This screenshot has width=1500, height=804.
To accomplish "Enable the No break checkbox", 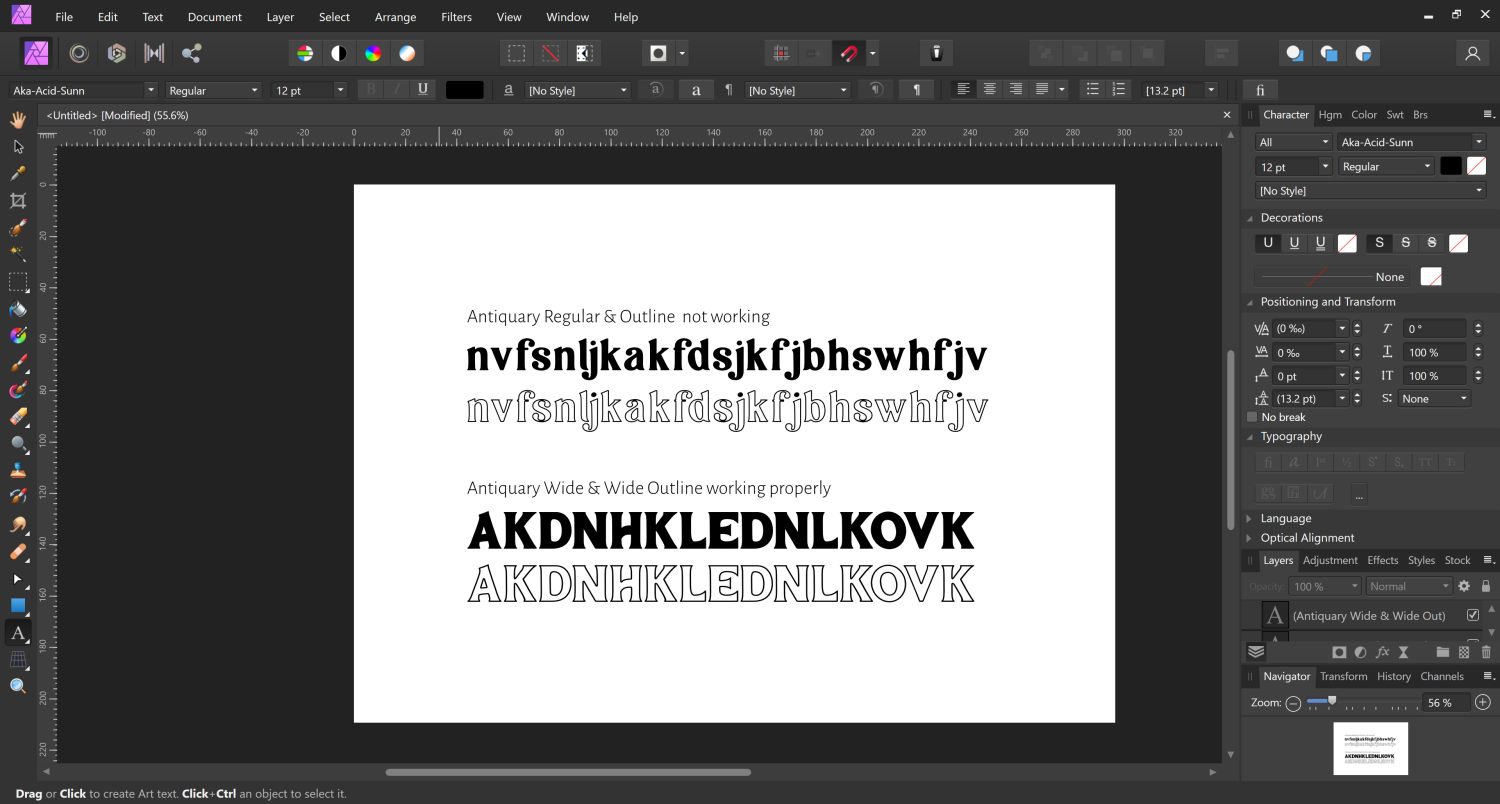I will pyautogui.click(x=1252, y=417).
